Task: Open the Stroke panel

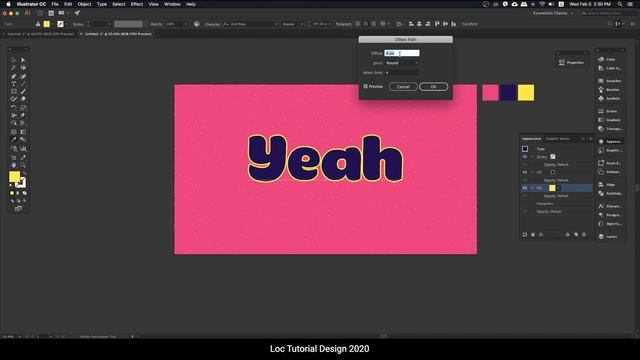Action: (x=608, y=111)
